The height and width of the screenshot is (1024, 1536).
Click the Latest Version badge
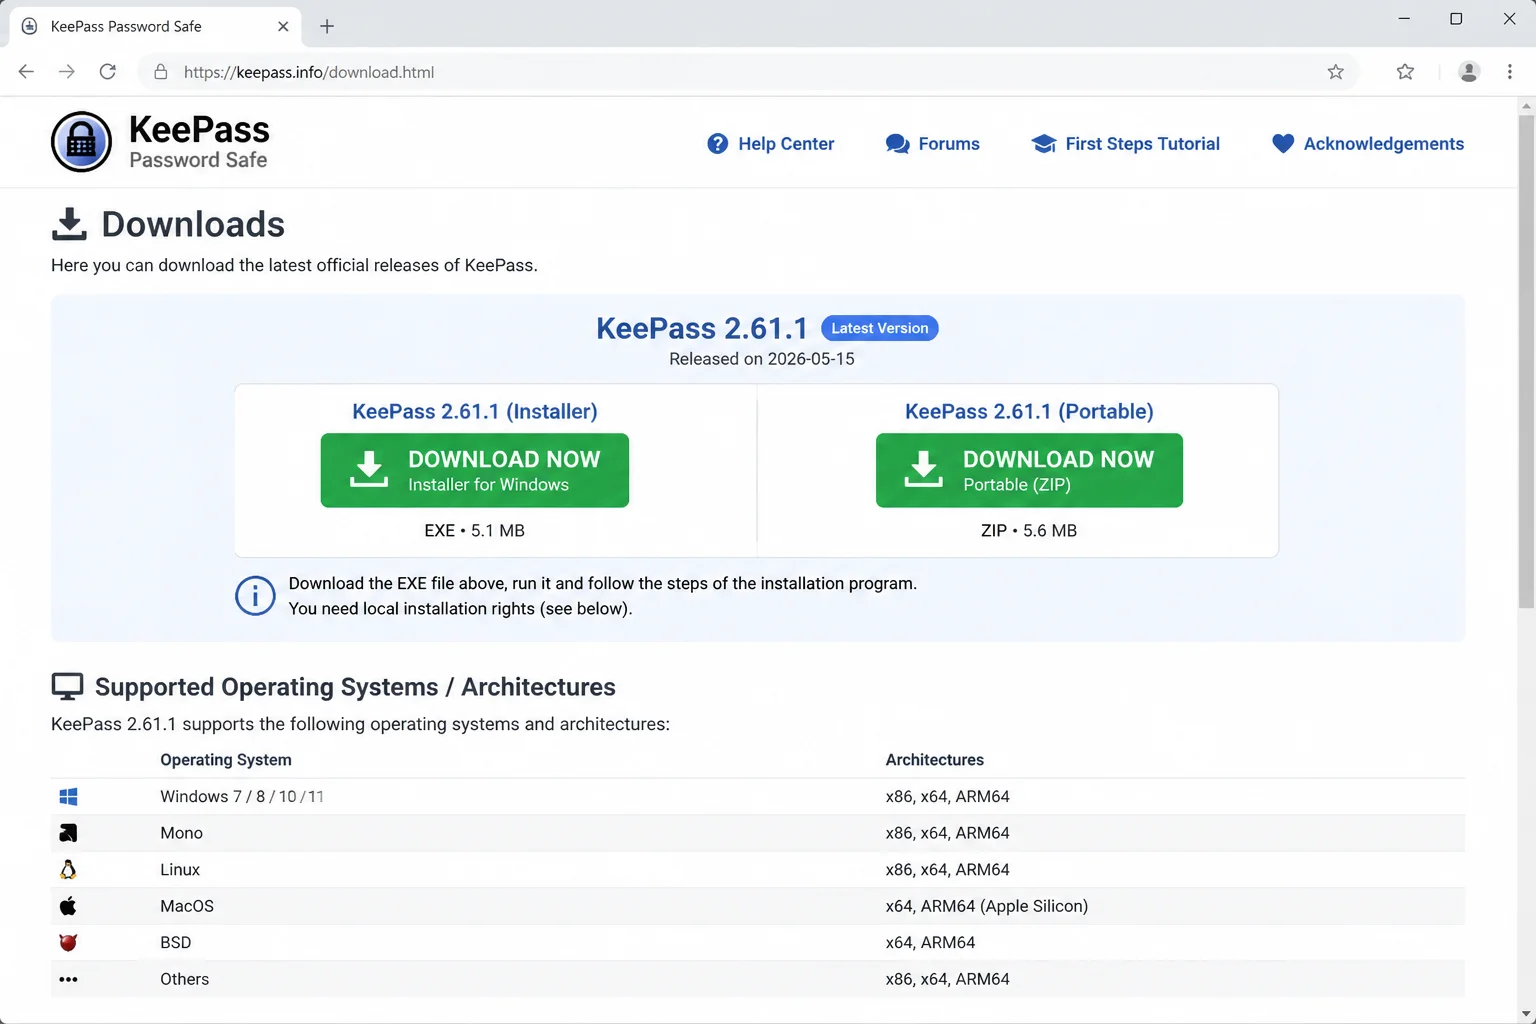(x=880, y=328)
